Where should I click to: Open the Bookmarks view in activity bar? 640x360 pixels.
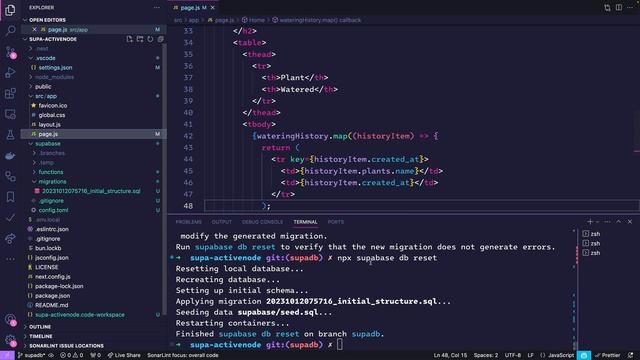click(x=10, y=197)
